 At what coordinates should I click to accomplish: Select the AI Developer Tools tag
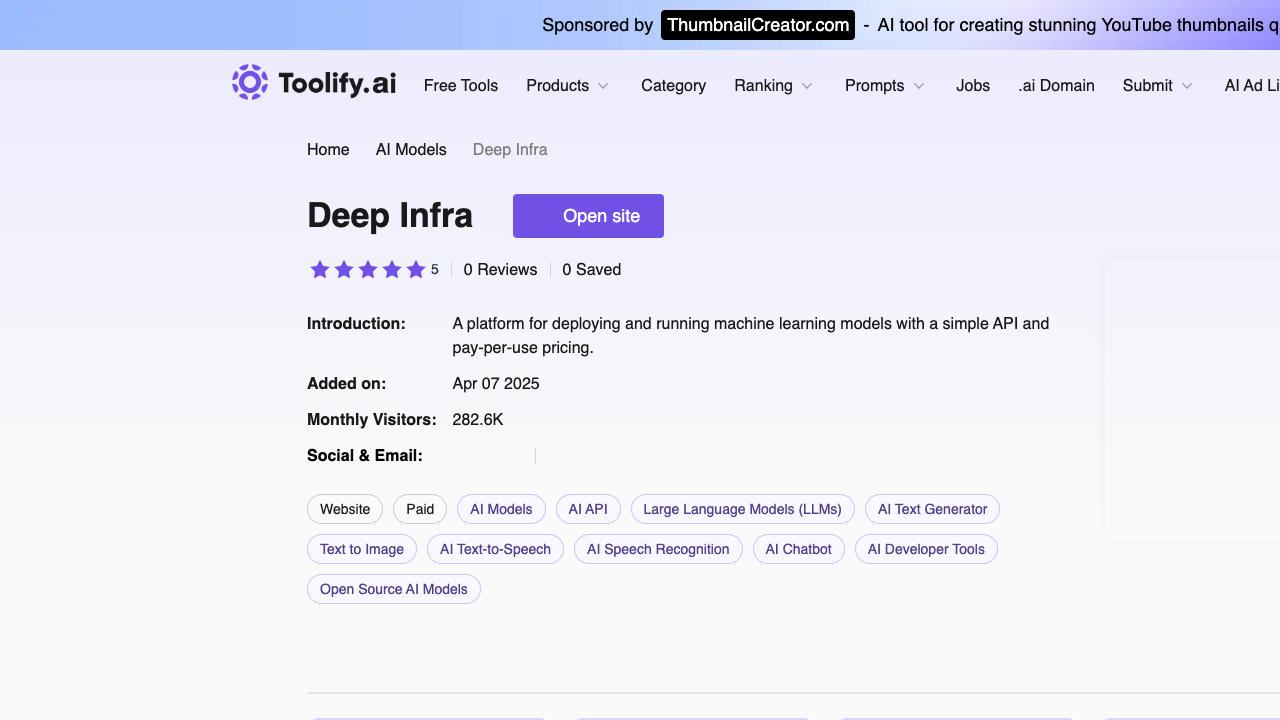click(926, 549)
